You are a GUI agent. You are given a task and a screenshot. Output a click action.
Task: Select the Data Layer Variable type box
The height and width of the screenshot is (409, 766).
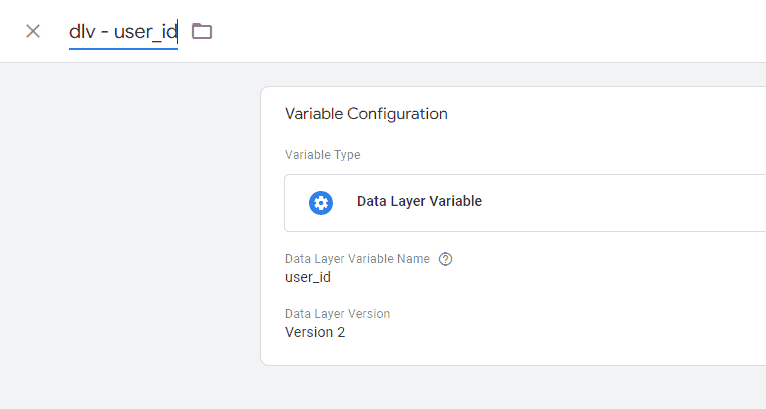click(x=525, y=203)
